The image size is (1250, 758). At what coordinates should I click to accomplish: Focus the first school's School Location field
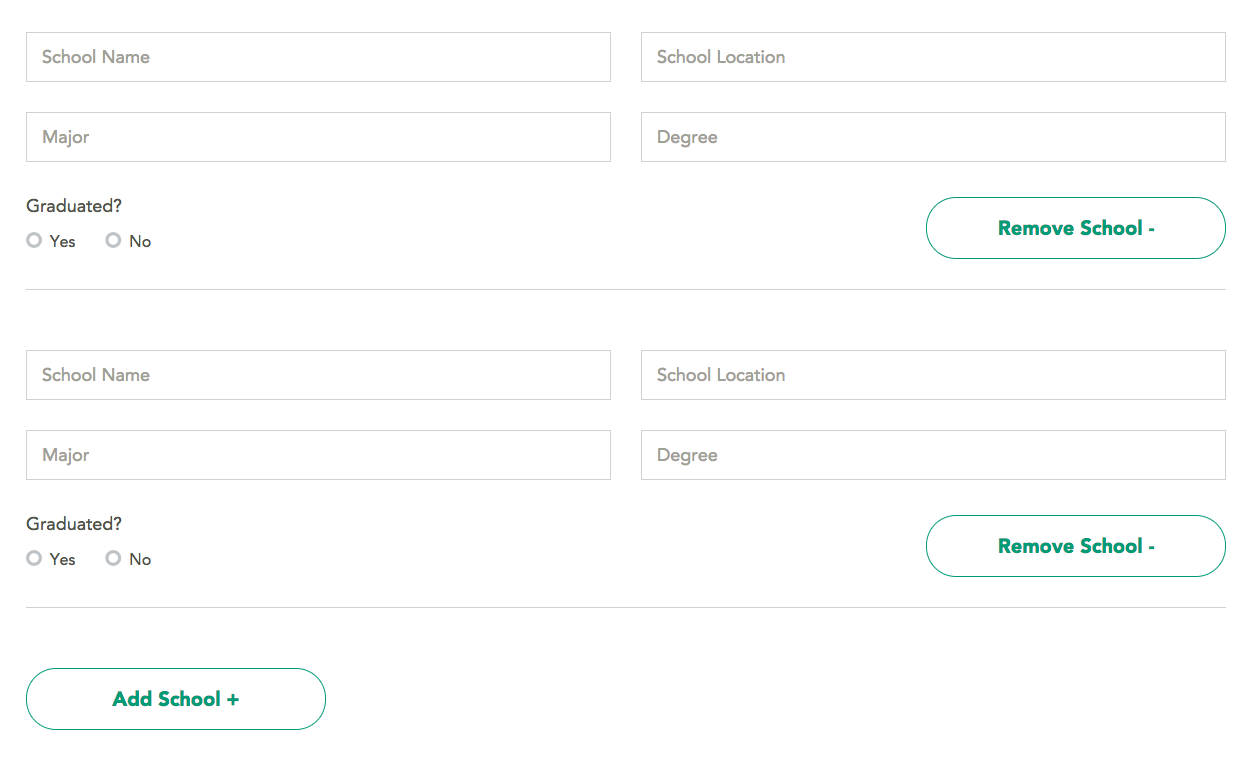click(933, 57)
